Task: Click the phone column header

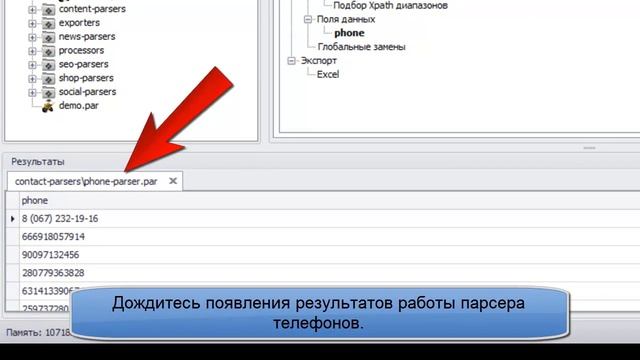Action: [x=35, y=200]
